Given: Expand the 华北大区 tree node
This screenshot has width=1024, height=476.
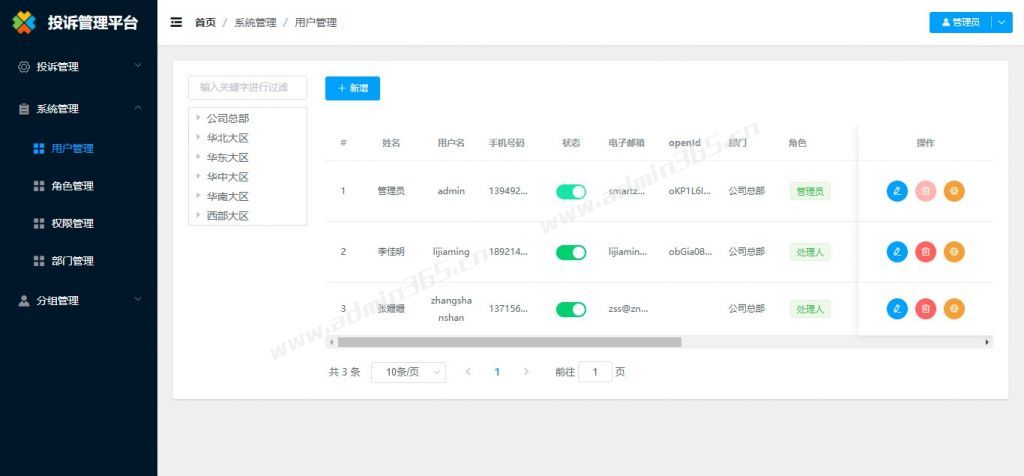Looking at the screenshot, I should pyautogui.click(x=197, y=138).
